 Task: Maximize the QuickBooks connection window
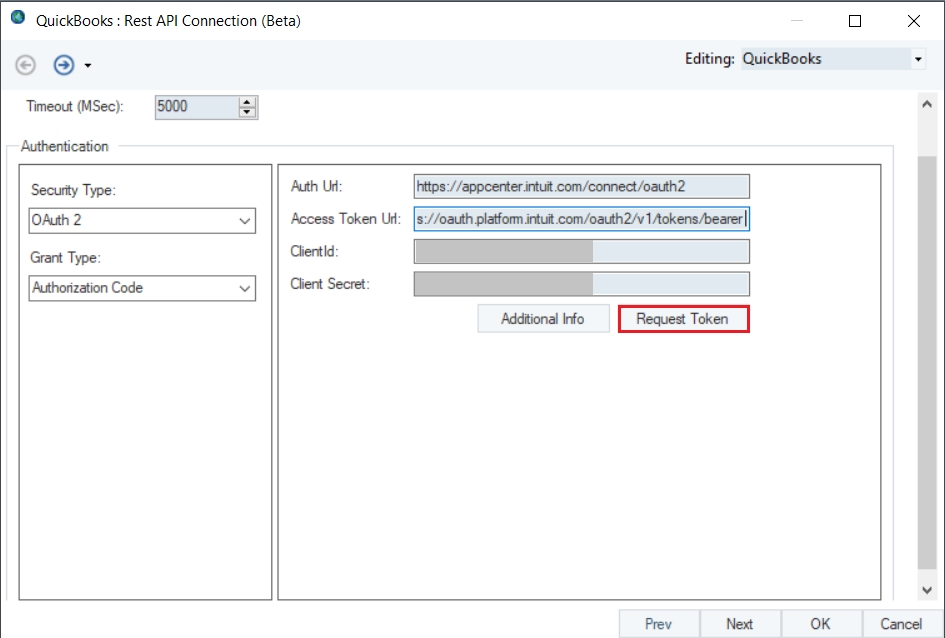(x=855, y=21)
